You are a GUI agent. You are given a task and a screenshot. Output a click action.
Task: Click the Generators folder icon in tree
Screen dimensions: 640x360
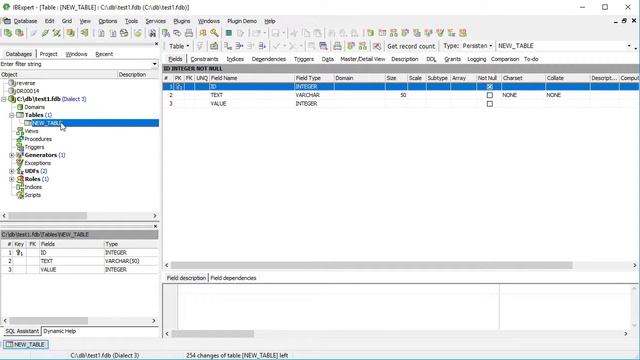pyautogui.click(x=20, y=155)
